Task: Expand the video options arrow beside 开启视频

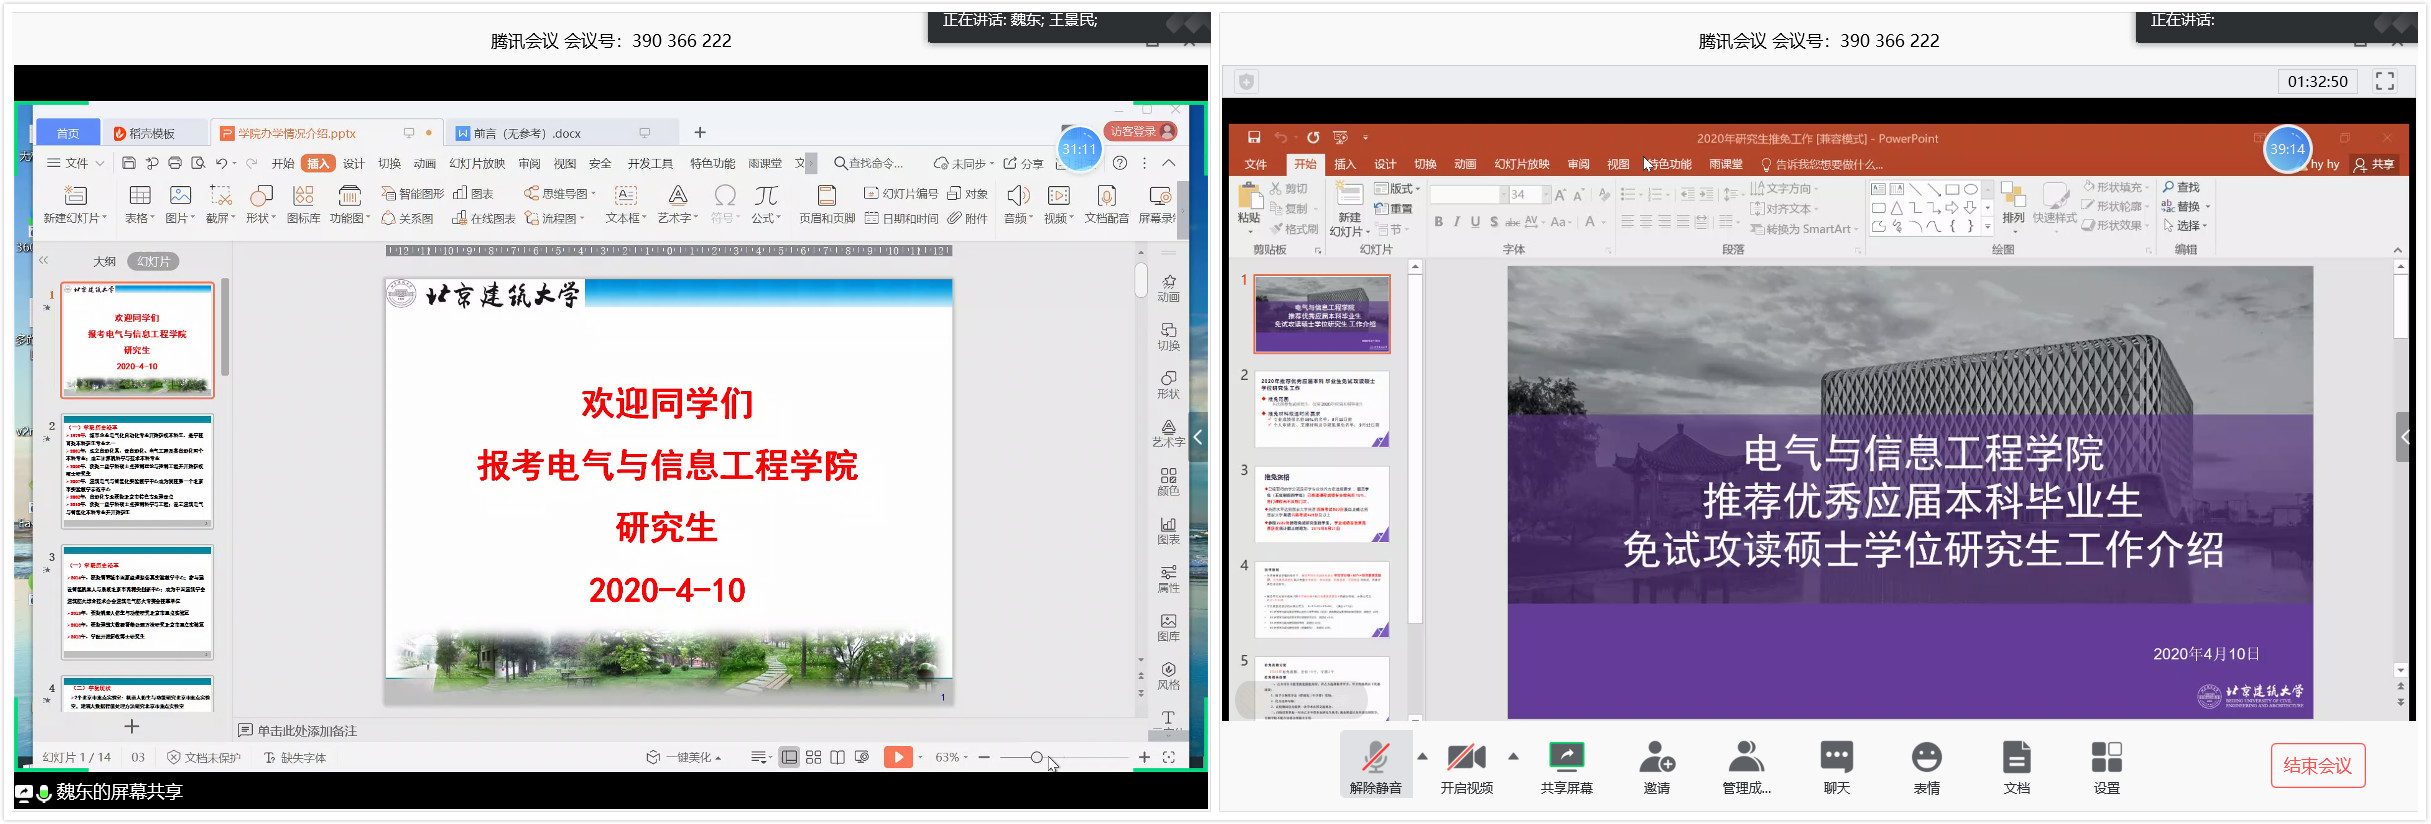Action: [x=1513, y=757]
